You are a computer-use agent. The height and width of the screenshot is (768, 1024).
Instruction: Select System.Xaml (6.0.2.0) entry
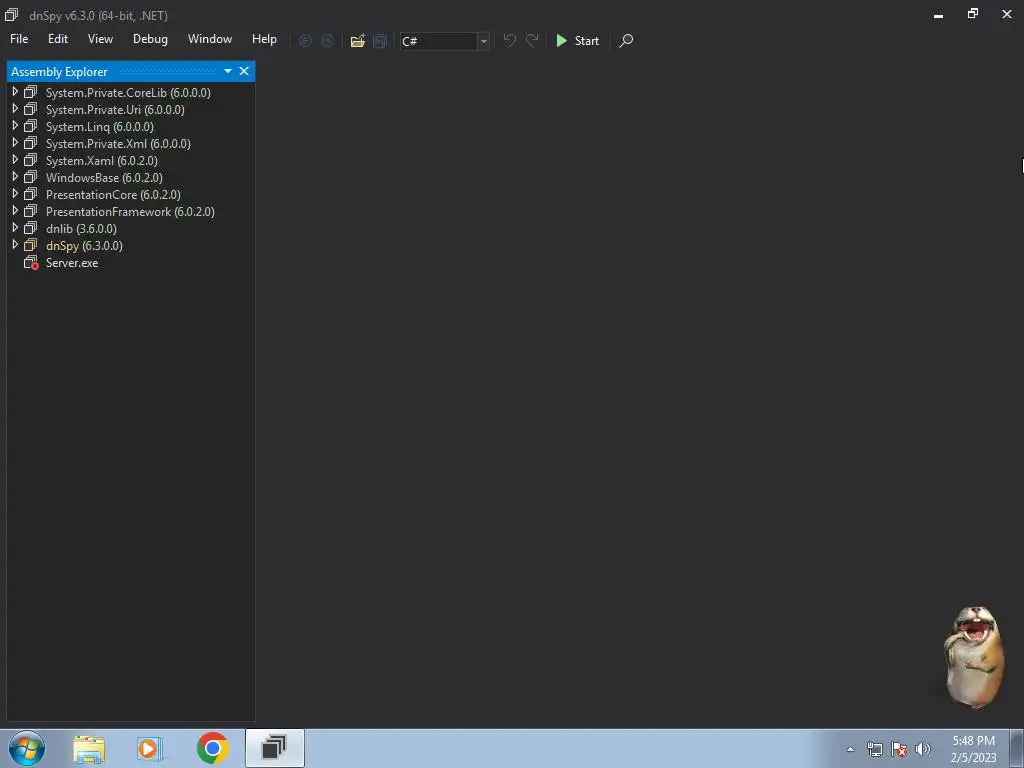[x=101, y=161]
